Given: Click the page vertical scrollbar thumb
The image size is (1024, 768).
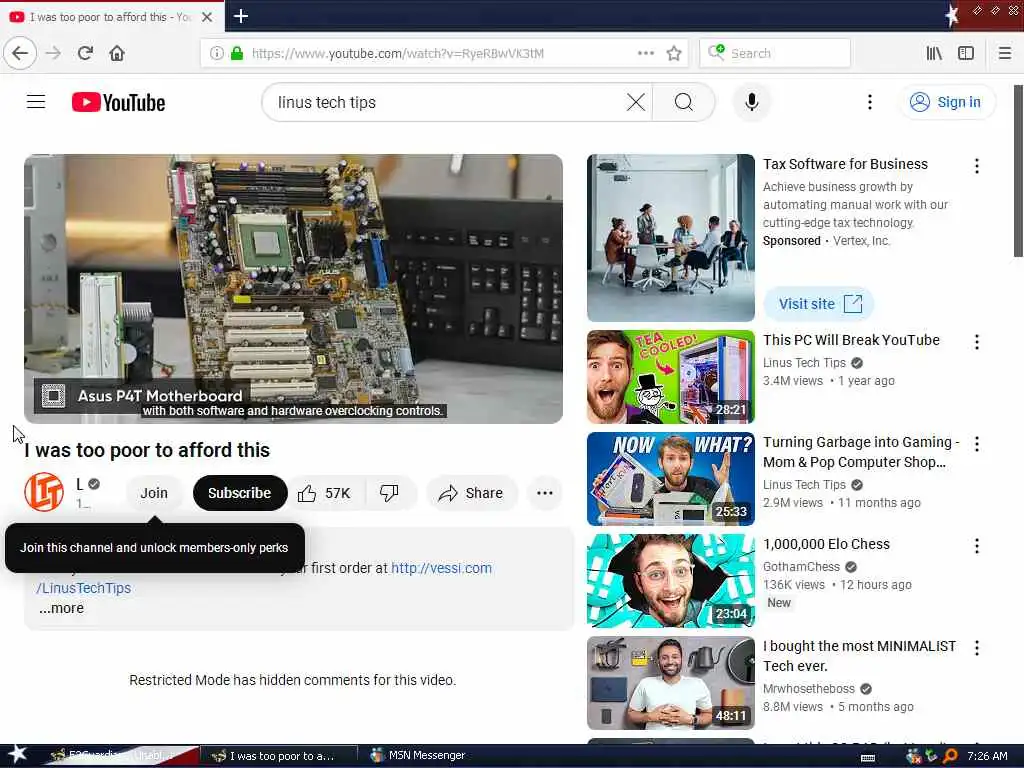Looking at the screenshot, I should pos(1018,171).
